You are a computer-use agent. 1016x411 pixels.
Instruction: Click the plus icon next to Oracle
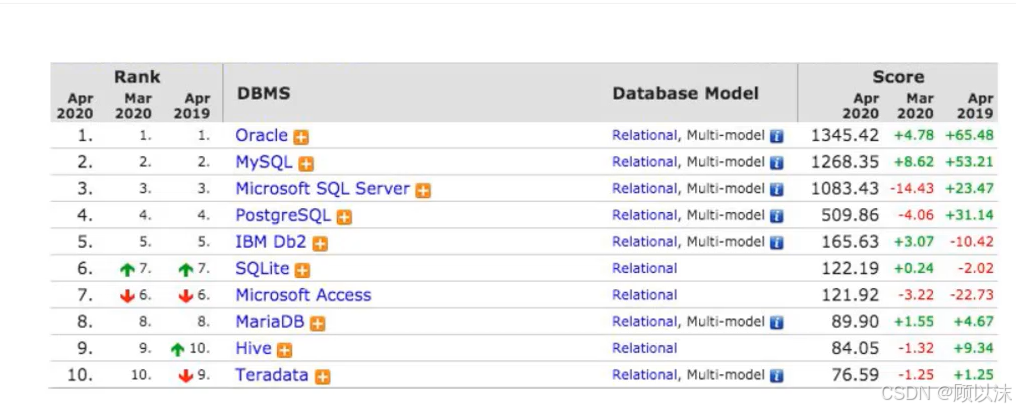click(x=301, y=137)
